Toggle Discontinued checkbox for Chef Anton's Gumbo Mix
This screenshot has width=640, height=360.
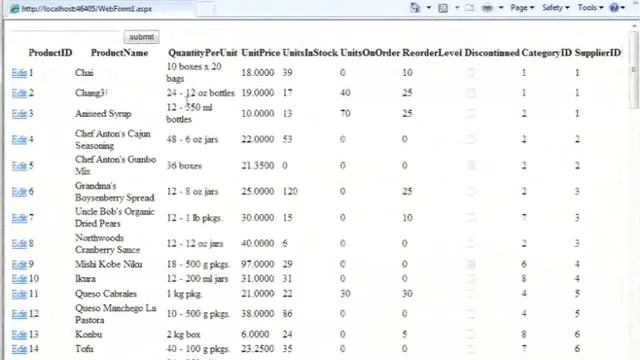471,166
